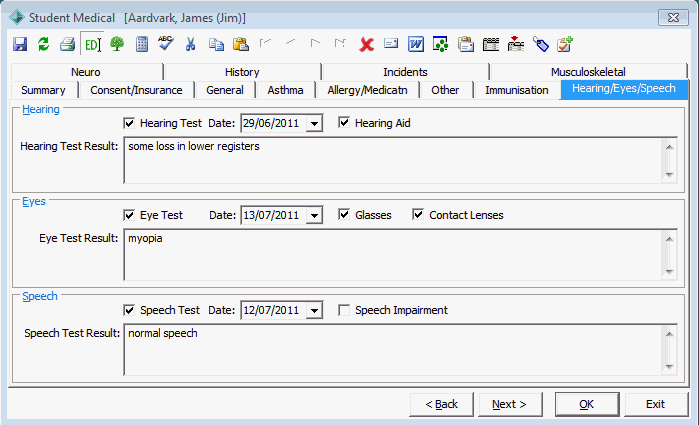Open the Allergy/Medicatn tab
Screen dimensions: 699x425
[x=367, y=90]
